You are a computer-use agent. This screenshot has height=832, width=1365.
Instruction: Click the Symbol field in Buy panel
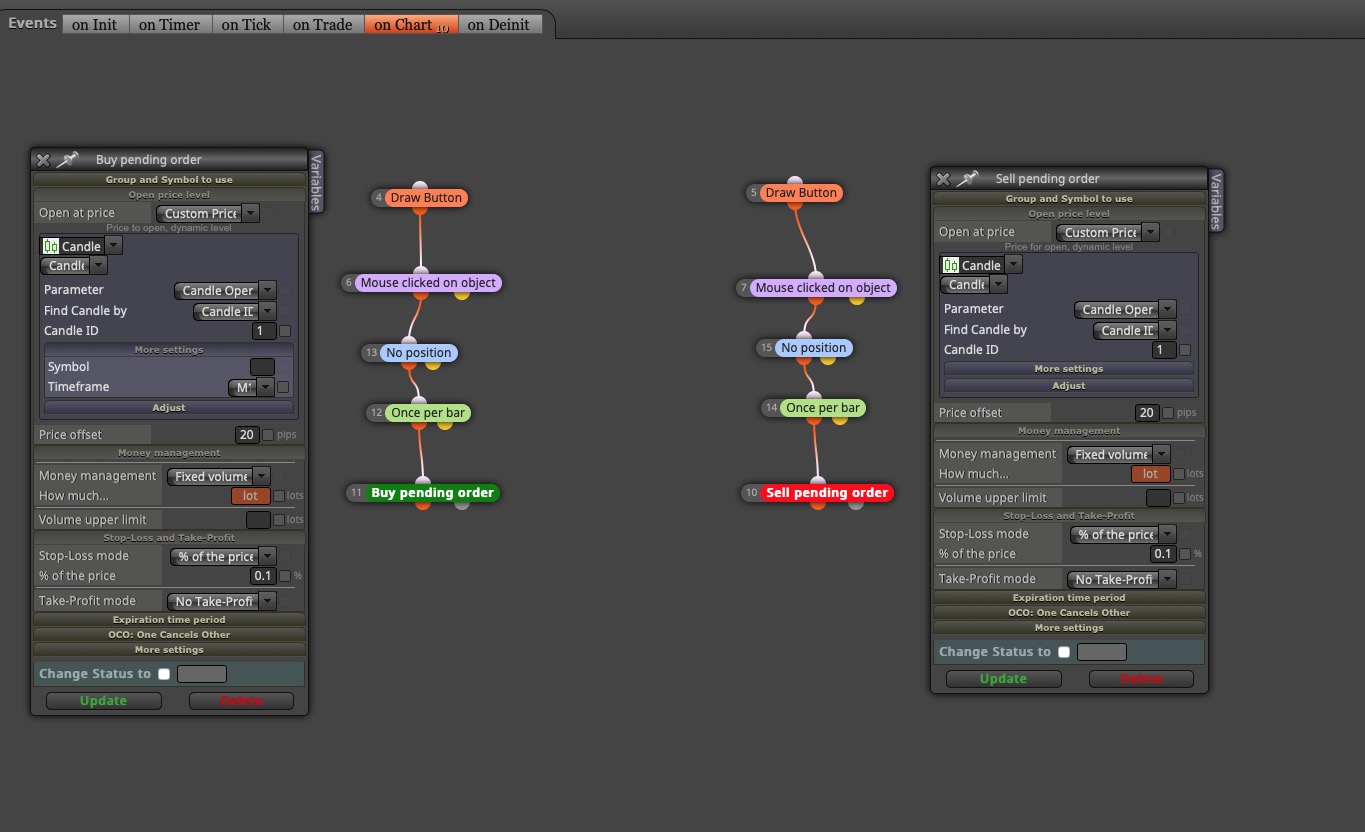click(x=262, y=367)
